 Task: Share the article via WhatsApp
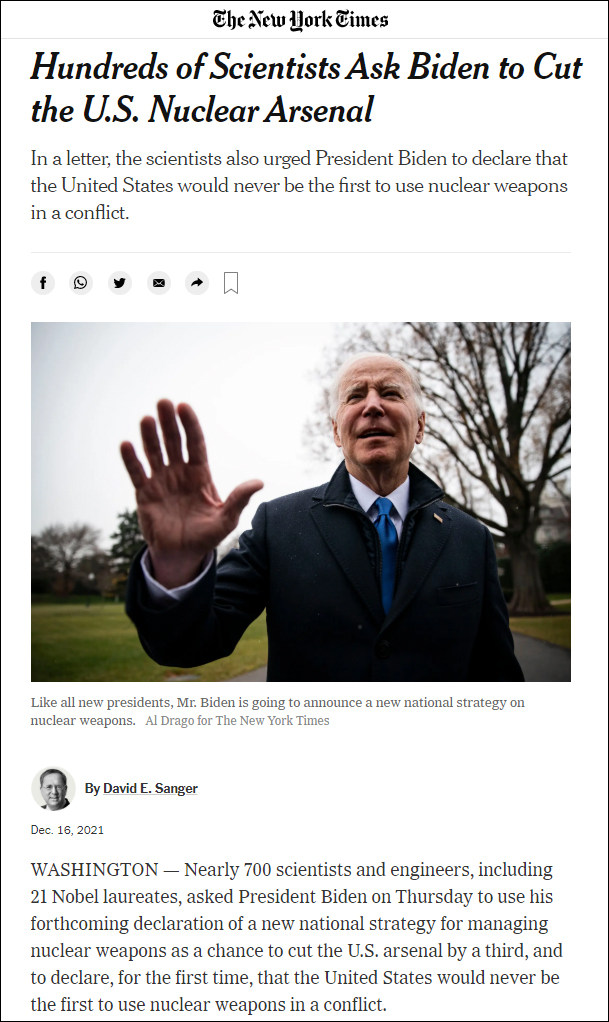[81, 283]
